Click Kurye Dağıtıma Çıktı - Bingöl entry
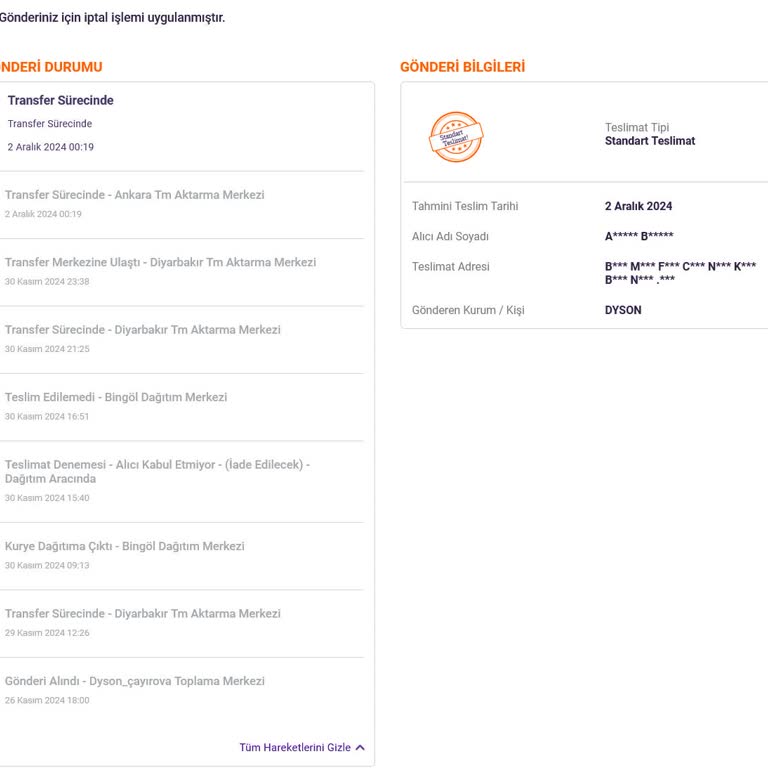Image resolution: width=768 pixels, height=768 pixels. [125, 546]
